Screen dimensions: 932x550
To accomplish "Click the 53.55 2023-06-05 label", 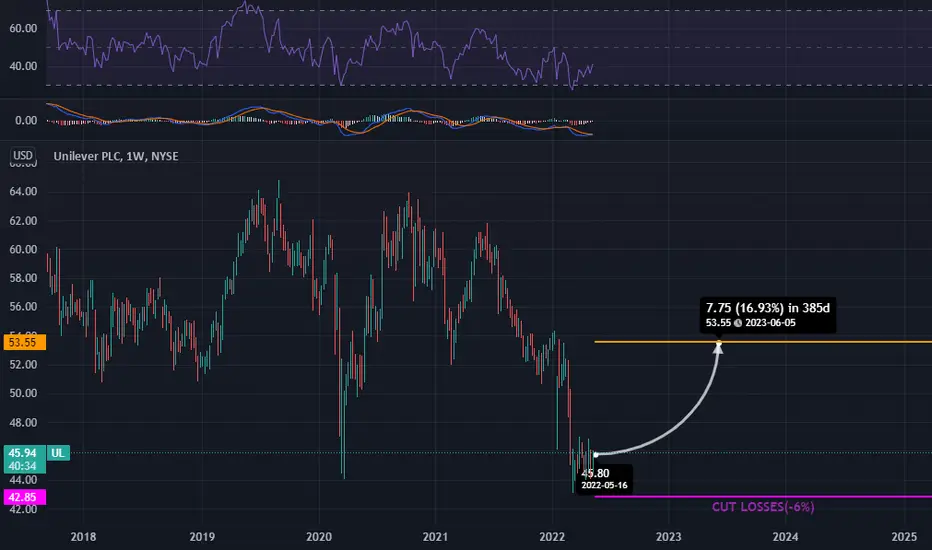I will coord(751,323).
